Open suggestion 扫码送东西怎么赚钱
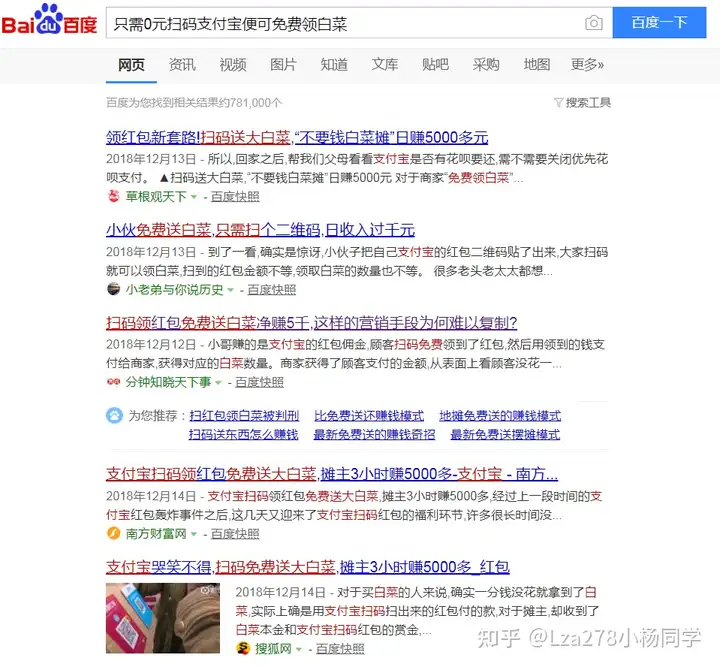The height and width of the screenshot is (667, 720). 243,434
